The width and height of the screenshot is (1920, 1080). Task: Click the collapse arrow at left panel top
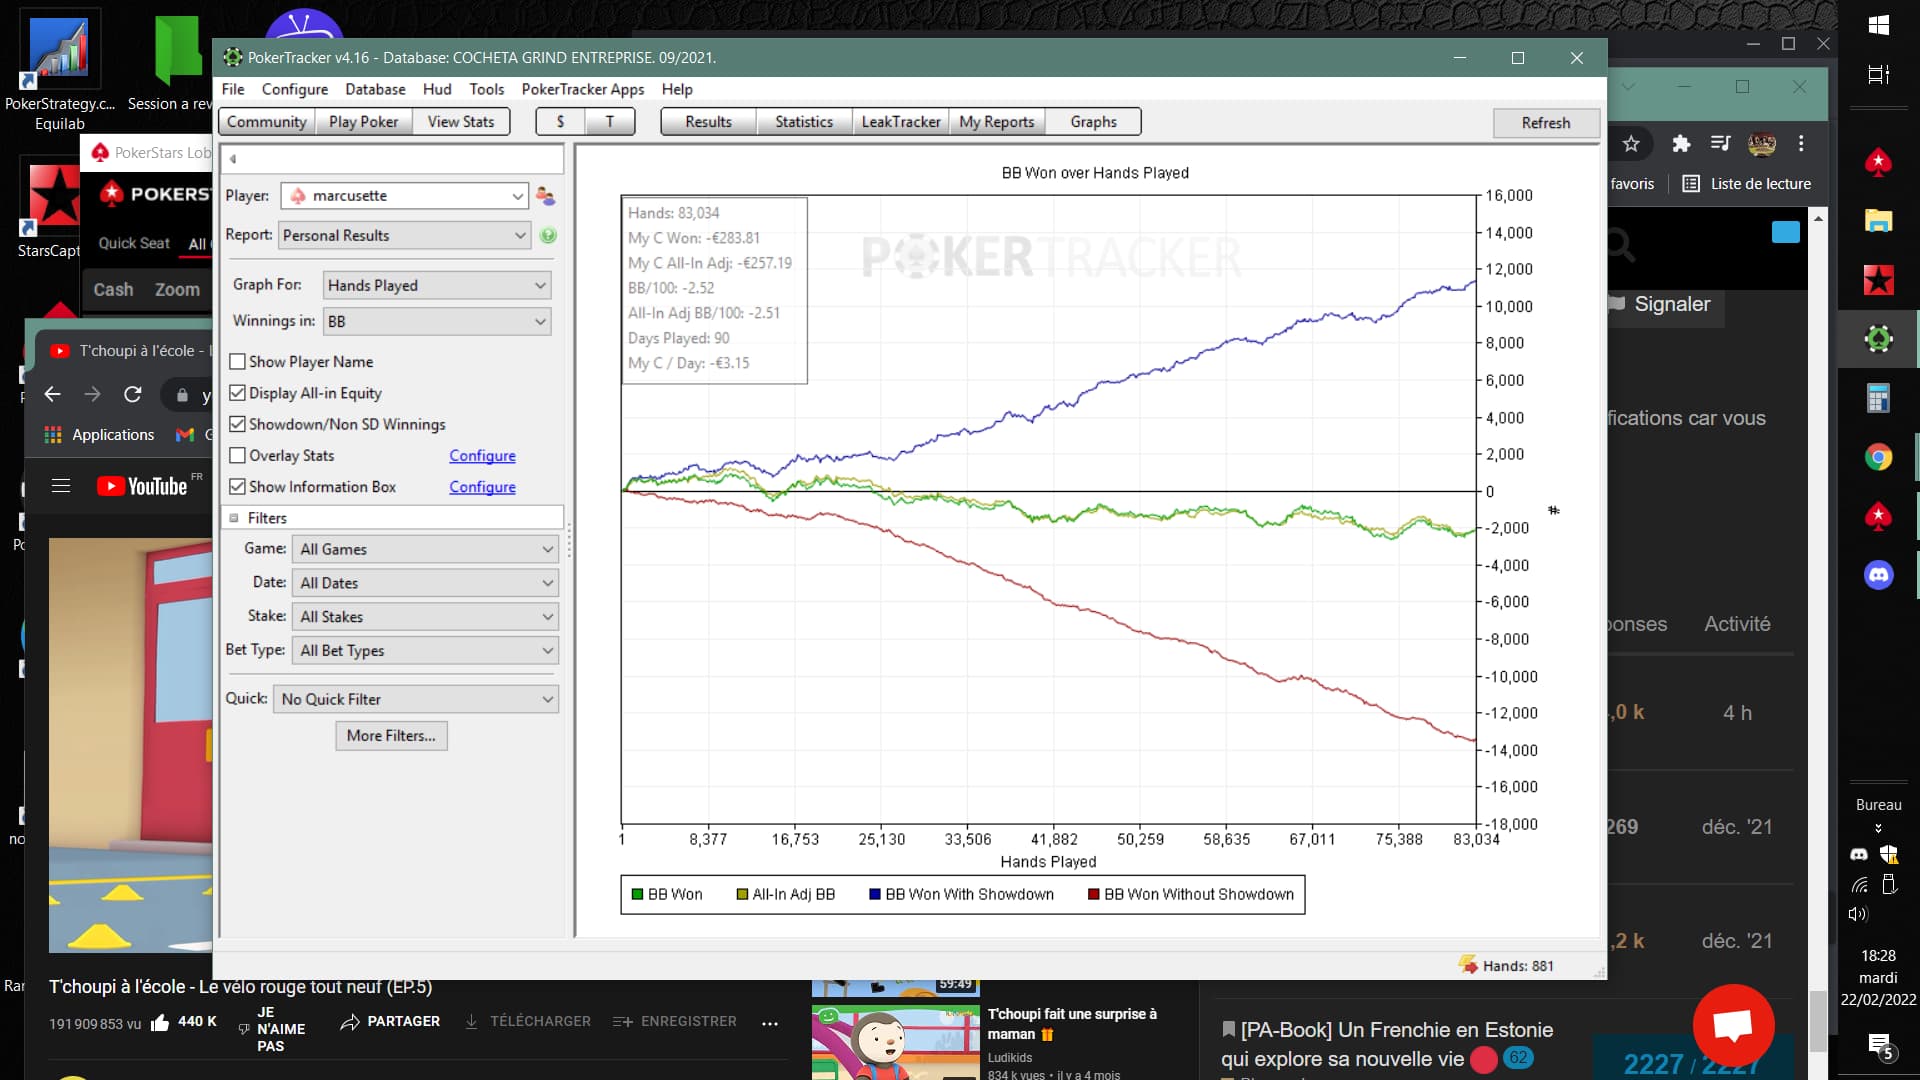(233, 159)
